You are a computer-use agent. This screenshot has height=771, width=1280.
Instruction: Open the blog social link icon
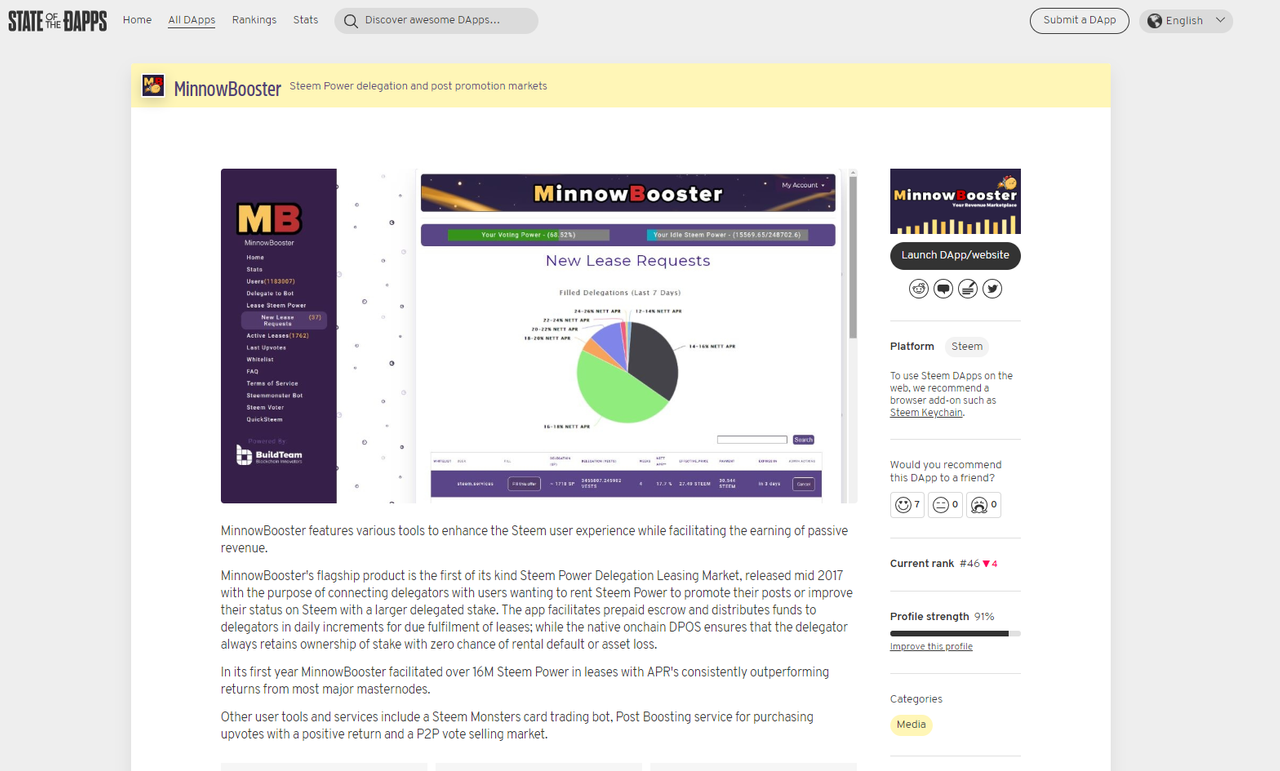pyautogui.click(x=967, y=289)
